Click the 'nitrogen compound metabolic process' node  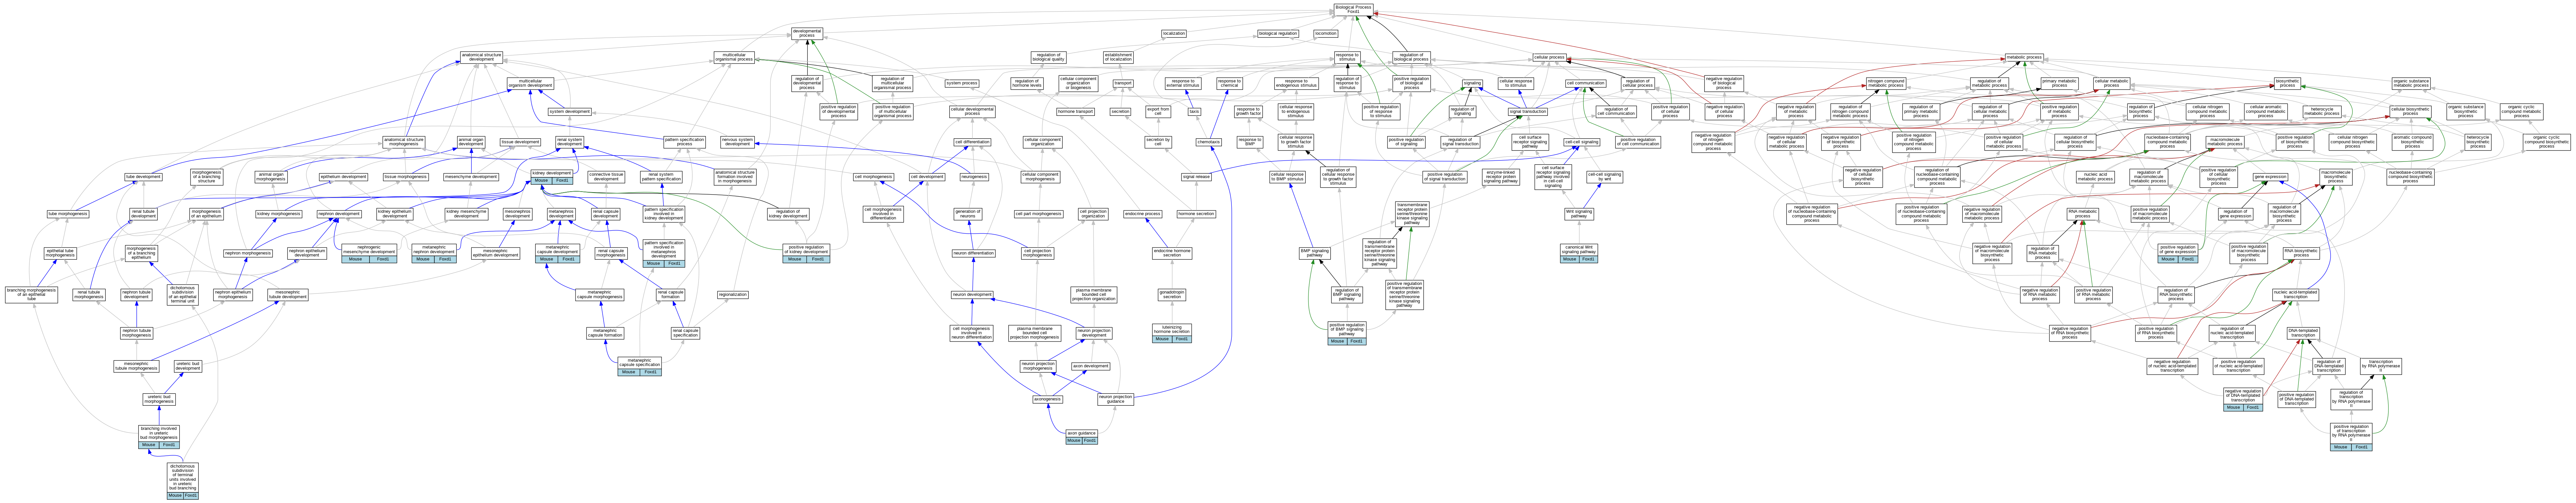tap(1886, 83)
